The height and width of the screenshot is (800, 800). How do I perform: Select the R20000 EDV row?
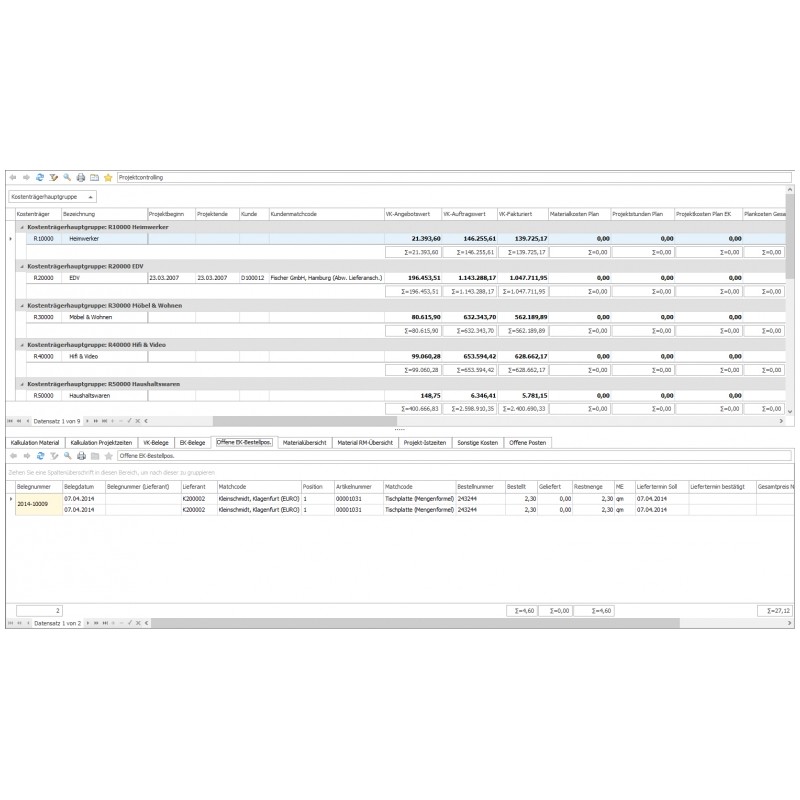(406, 278)
